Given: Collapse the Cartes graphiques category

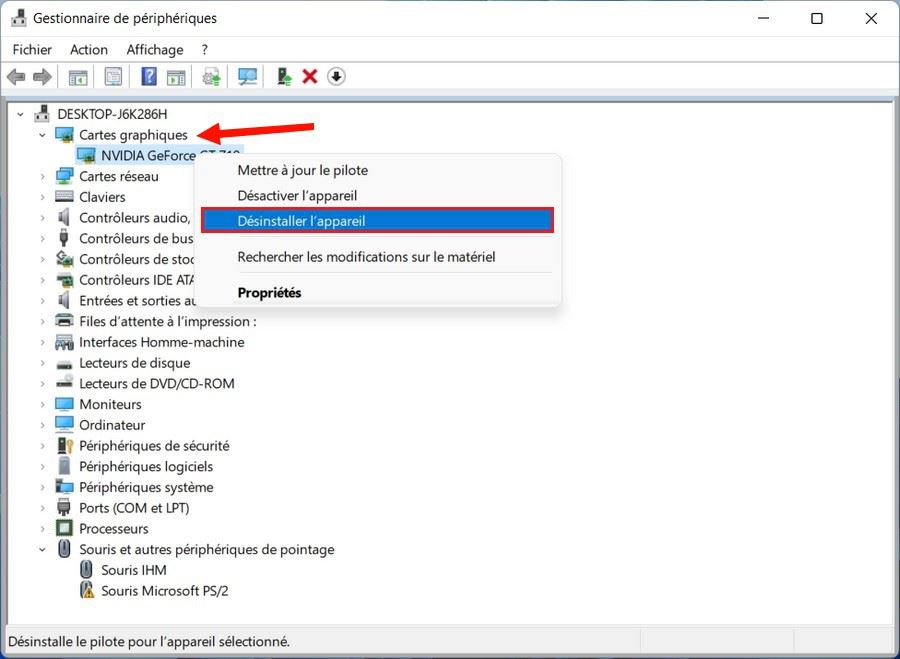Looking at the screenshot, I should tap(42, 135).
